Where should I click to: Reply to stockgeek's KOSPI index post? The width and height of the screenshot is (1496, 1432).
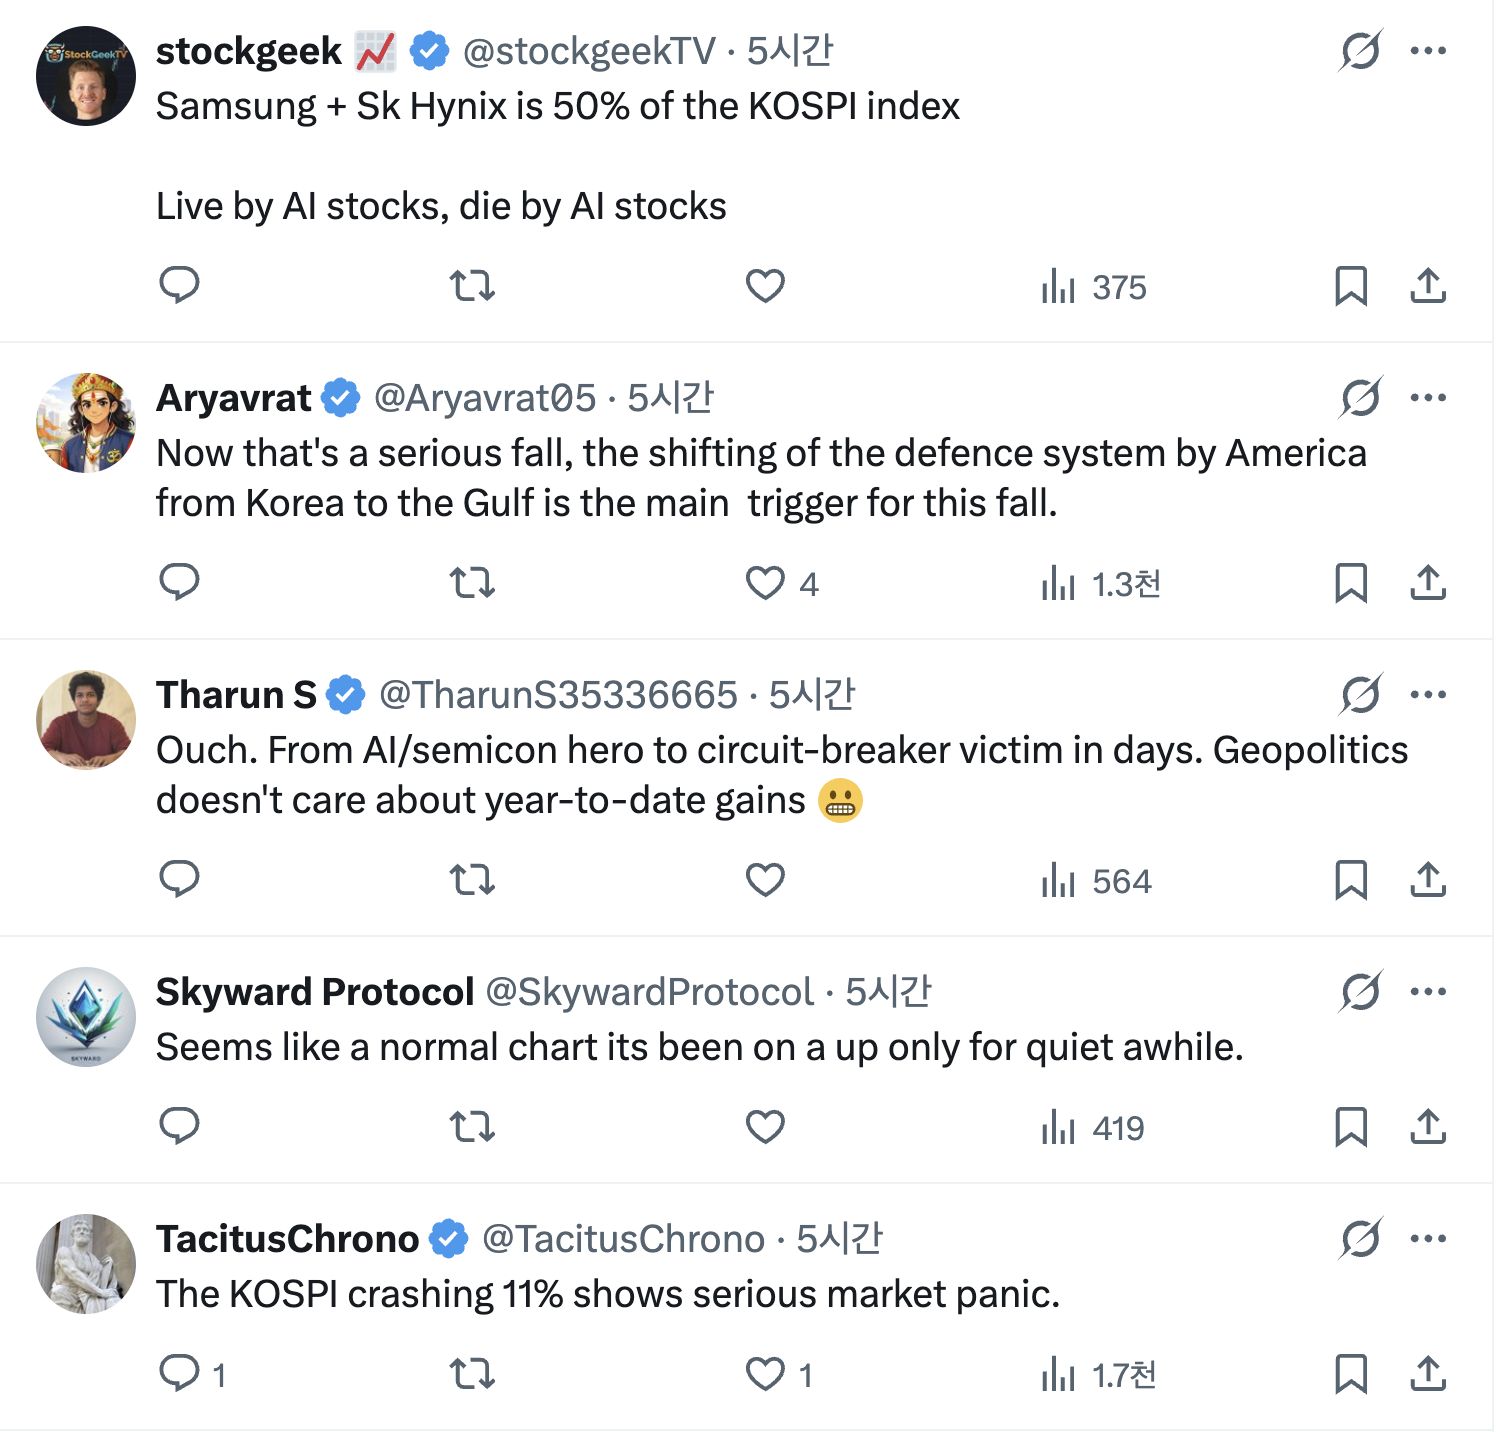(180, 286)
